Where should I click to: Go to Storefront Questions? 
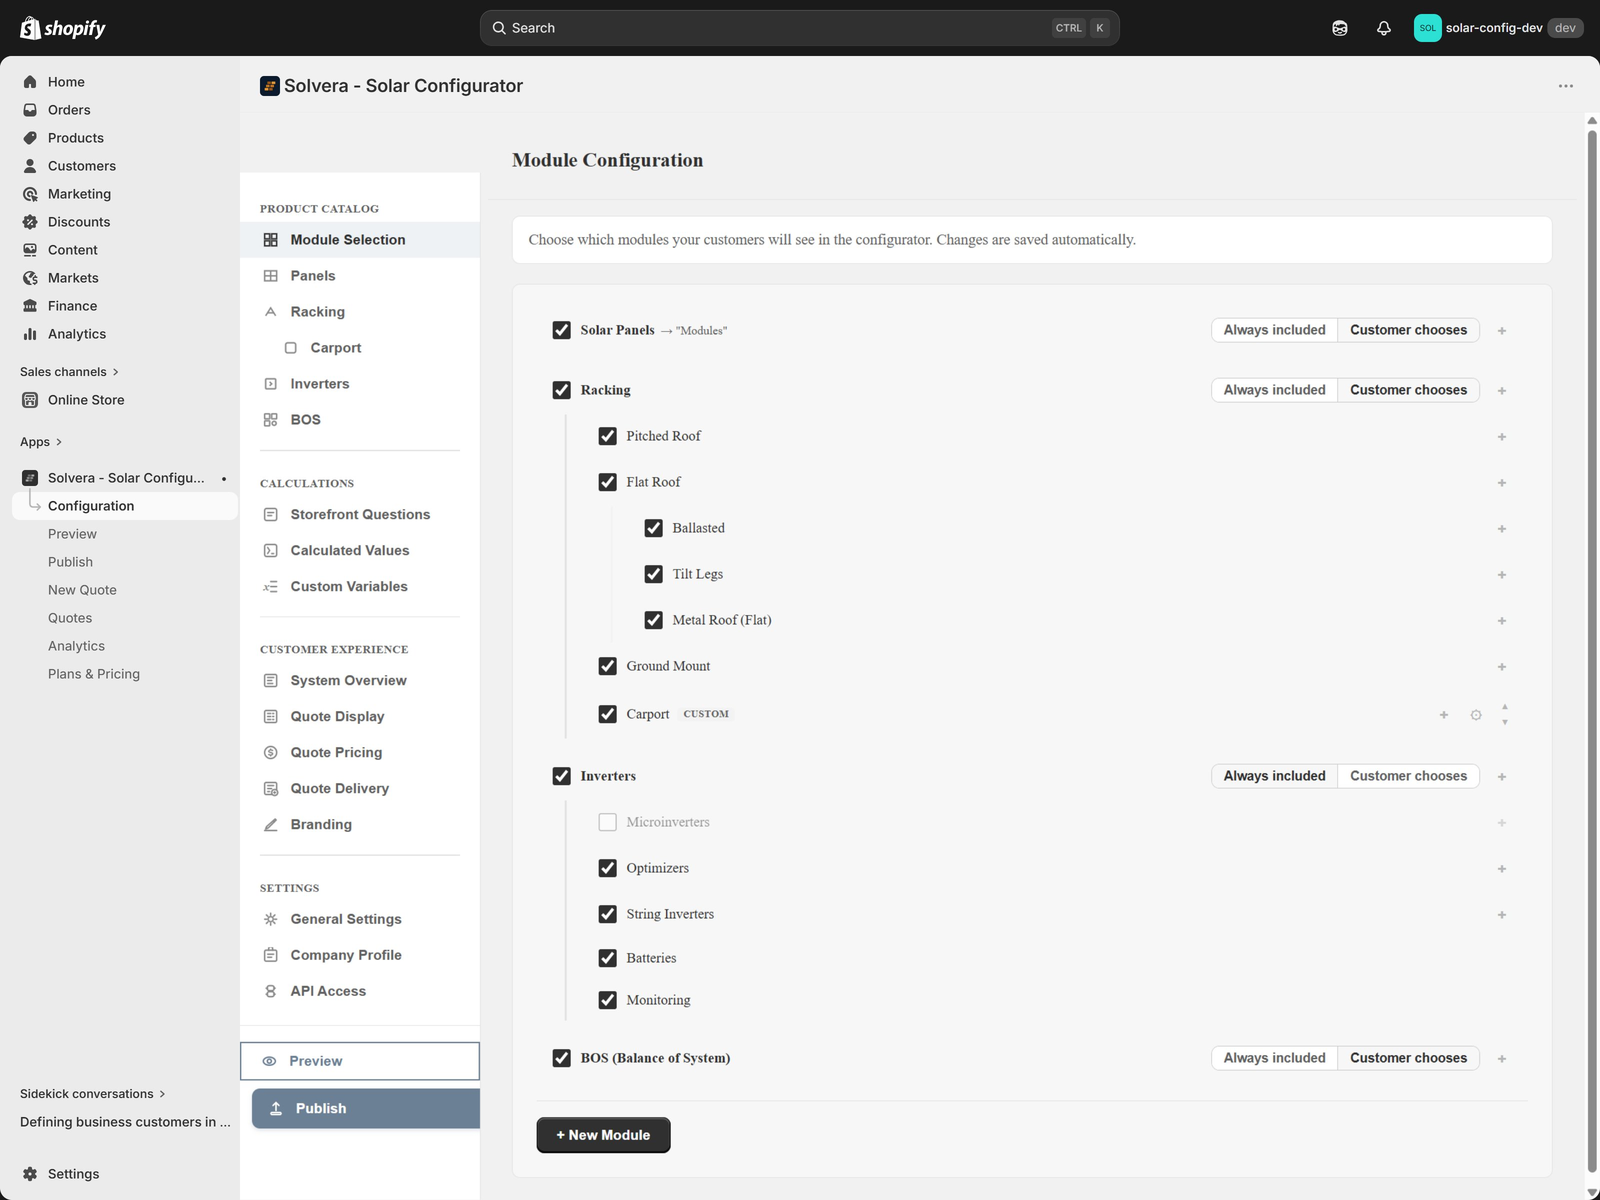click(360, 515)
